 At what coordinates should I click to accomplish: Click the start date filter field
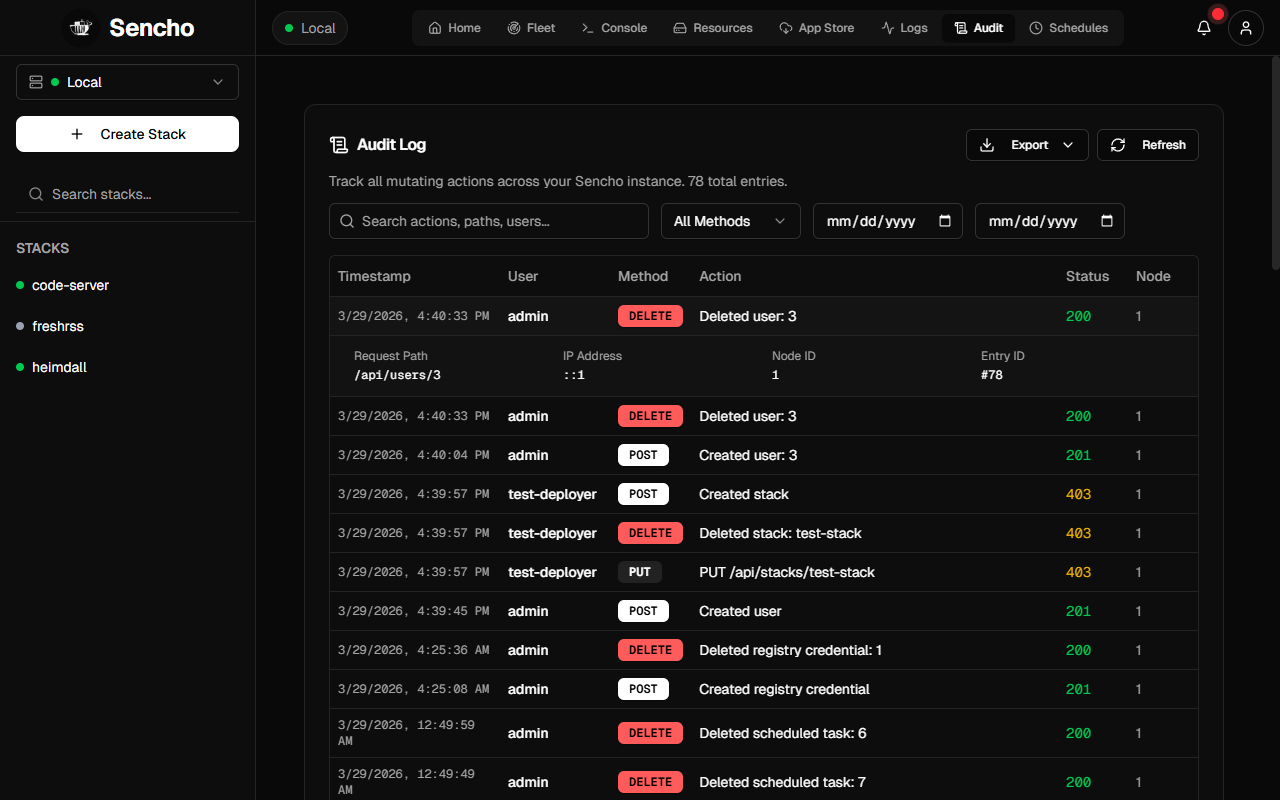click(x=888, y=221)
